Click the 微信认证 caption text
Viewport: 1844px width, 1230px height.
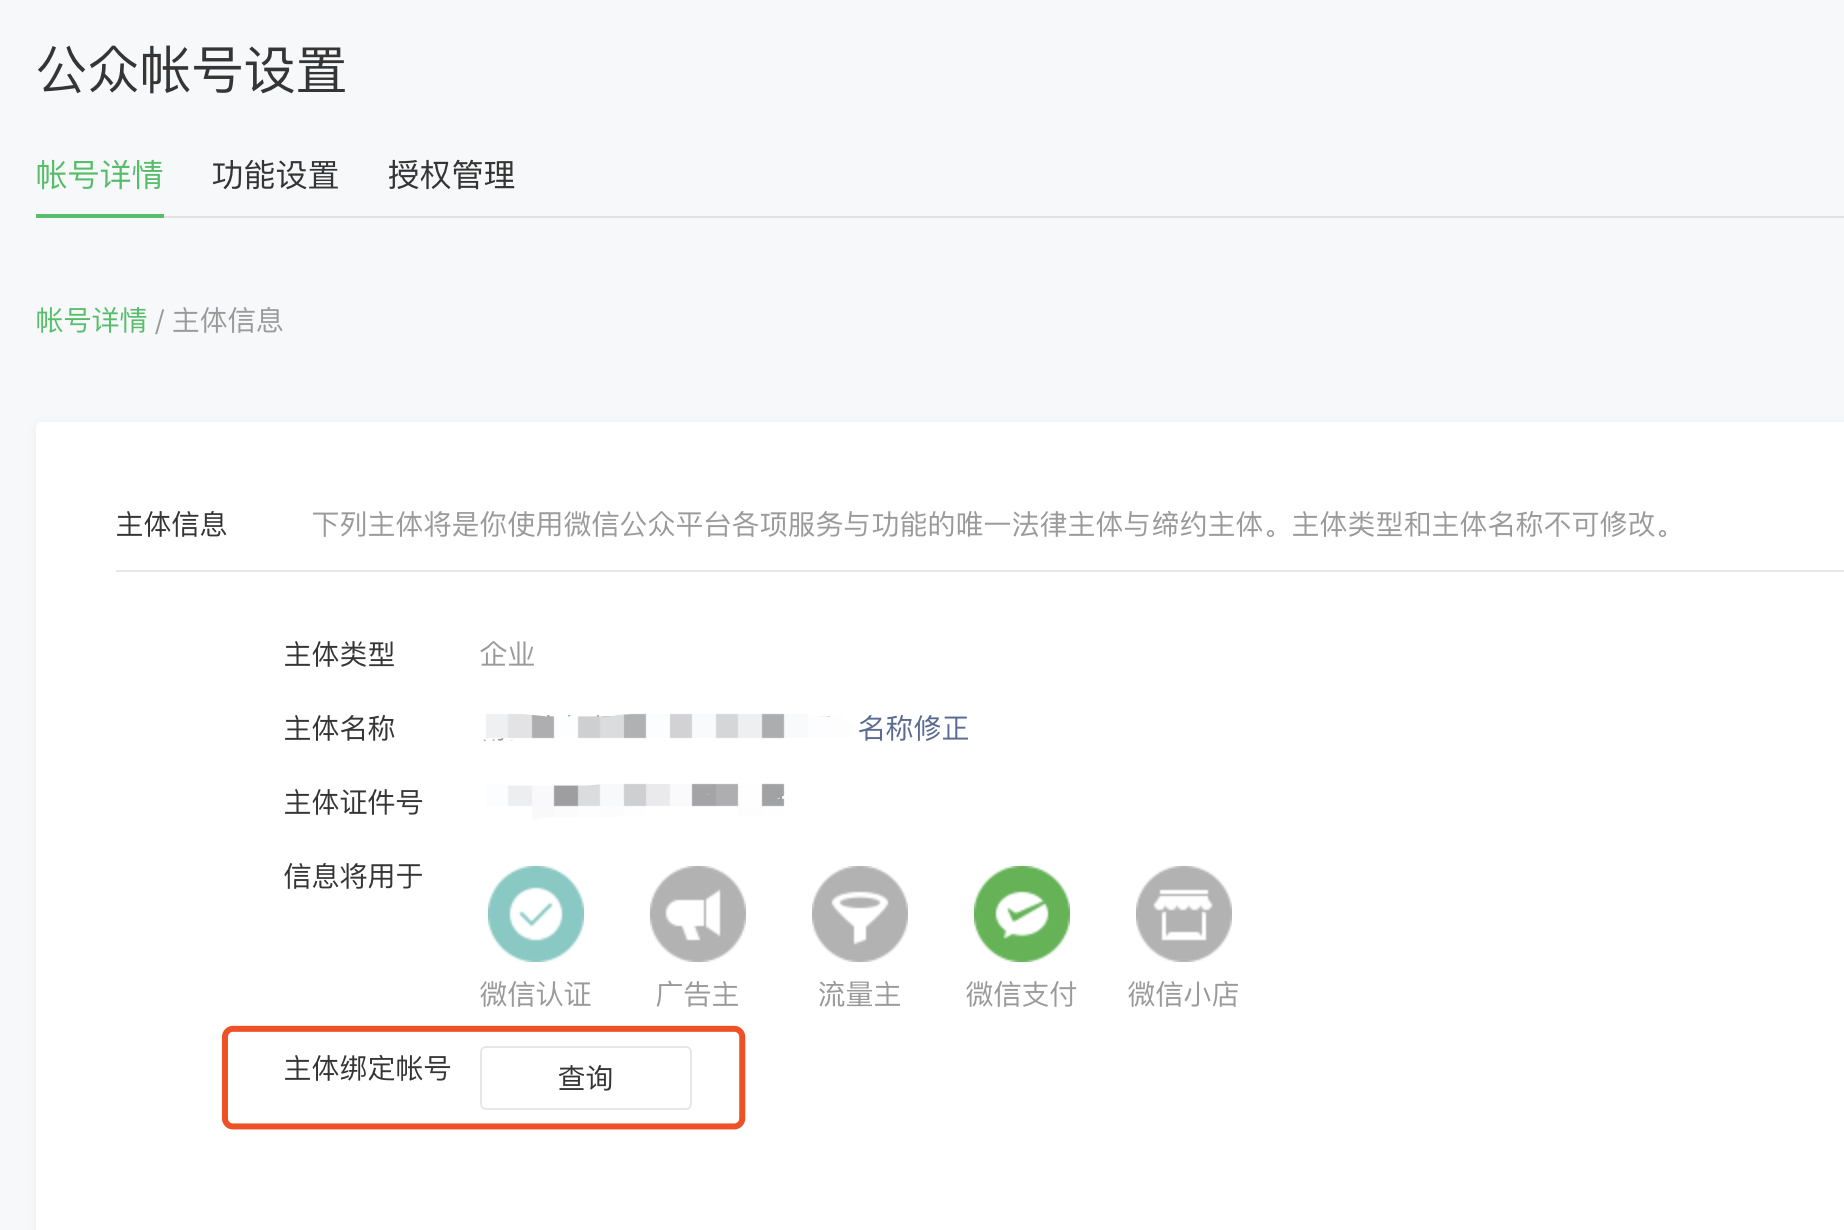[x=536, y=994]
